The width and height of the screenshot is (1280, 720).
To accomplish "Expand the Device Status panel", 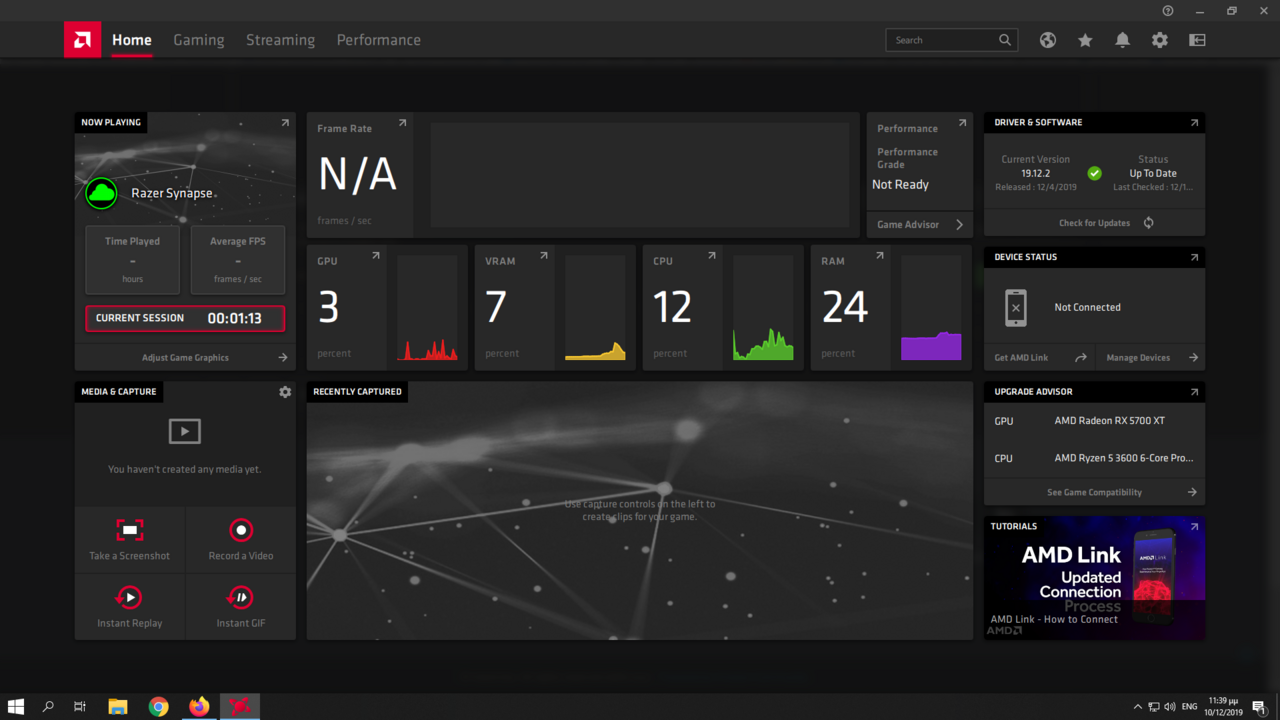I will [1194, 257].
